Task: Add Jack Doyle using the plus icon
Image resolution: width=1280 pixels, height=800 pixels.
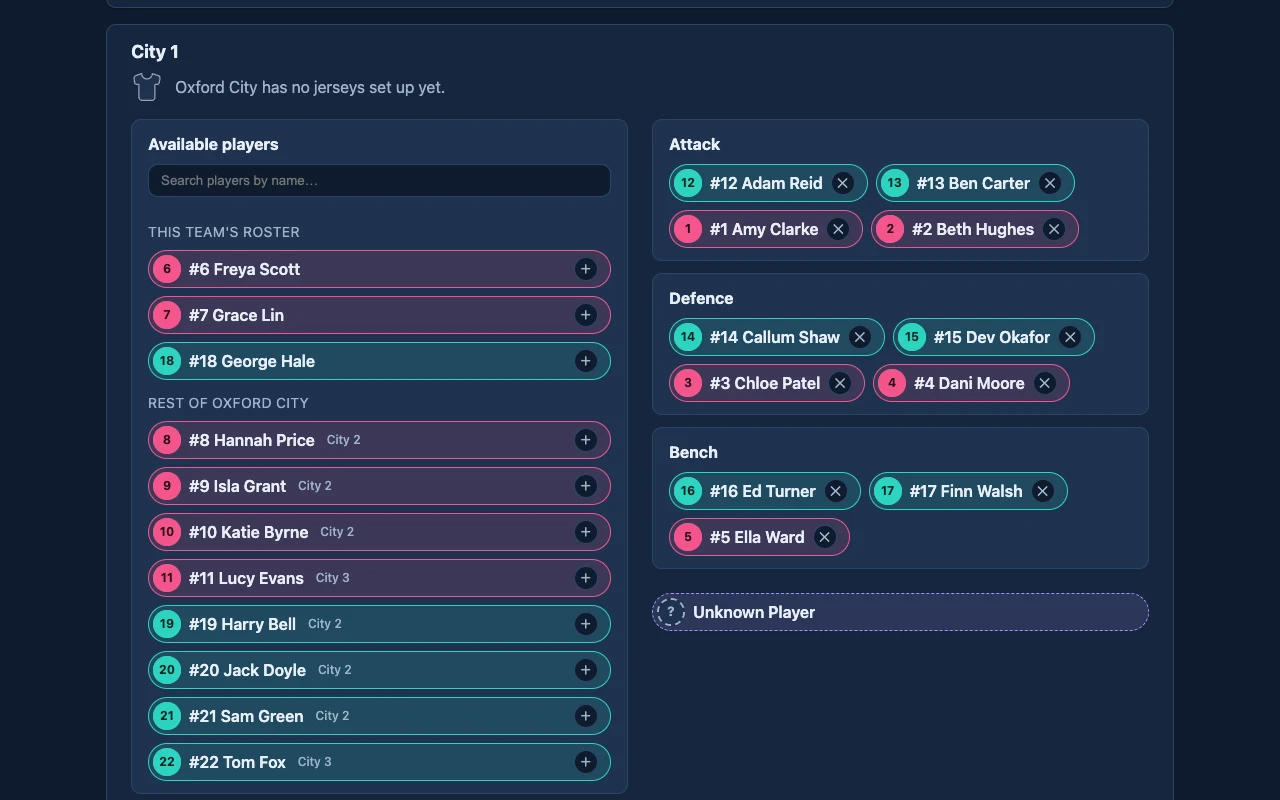Action: click(586, 670)
